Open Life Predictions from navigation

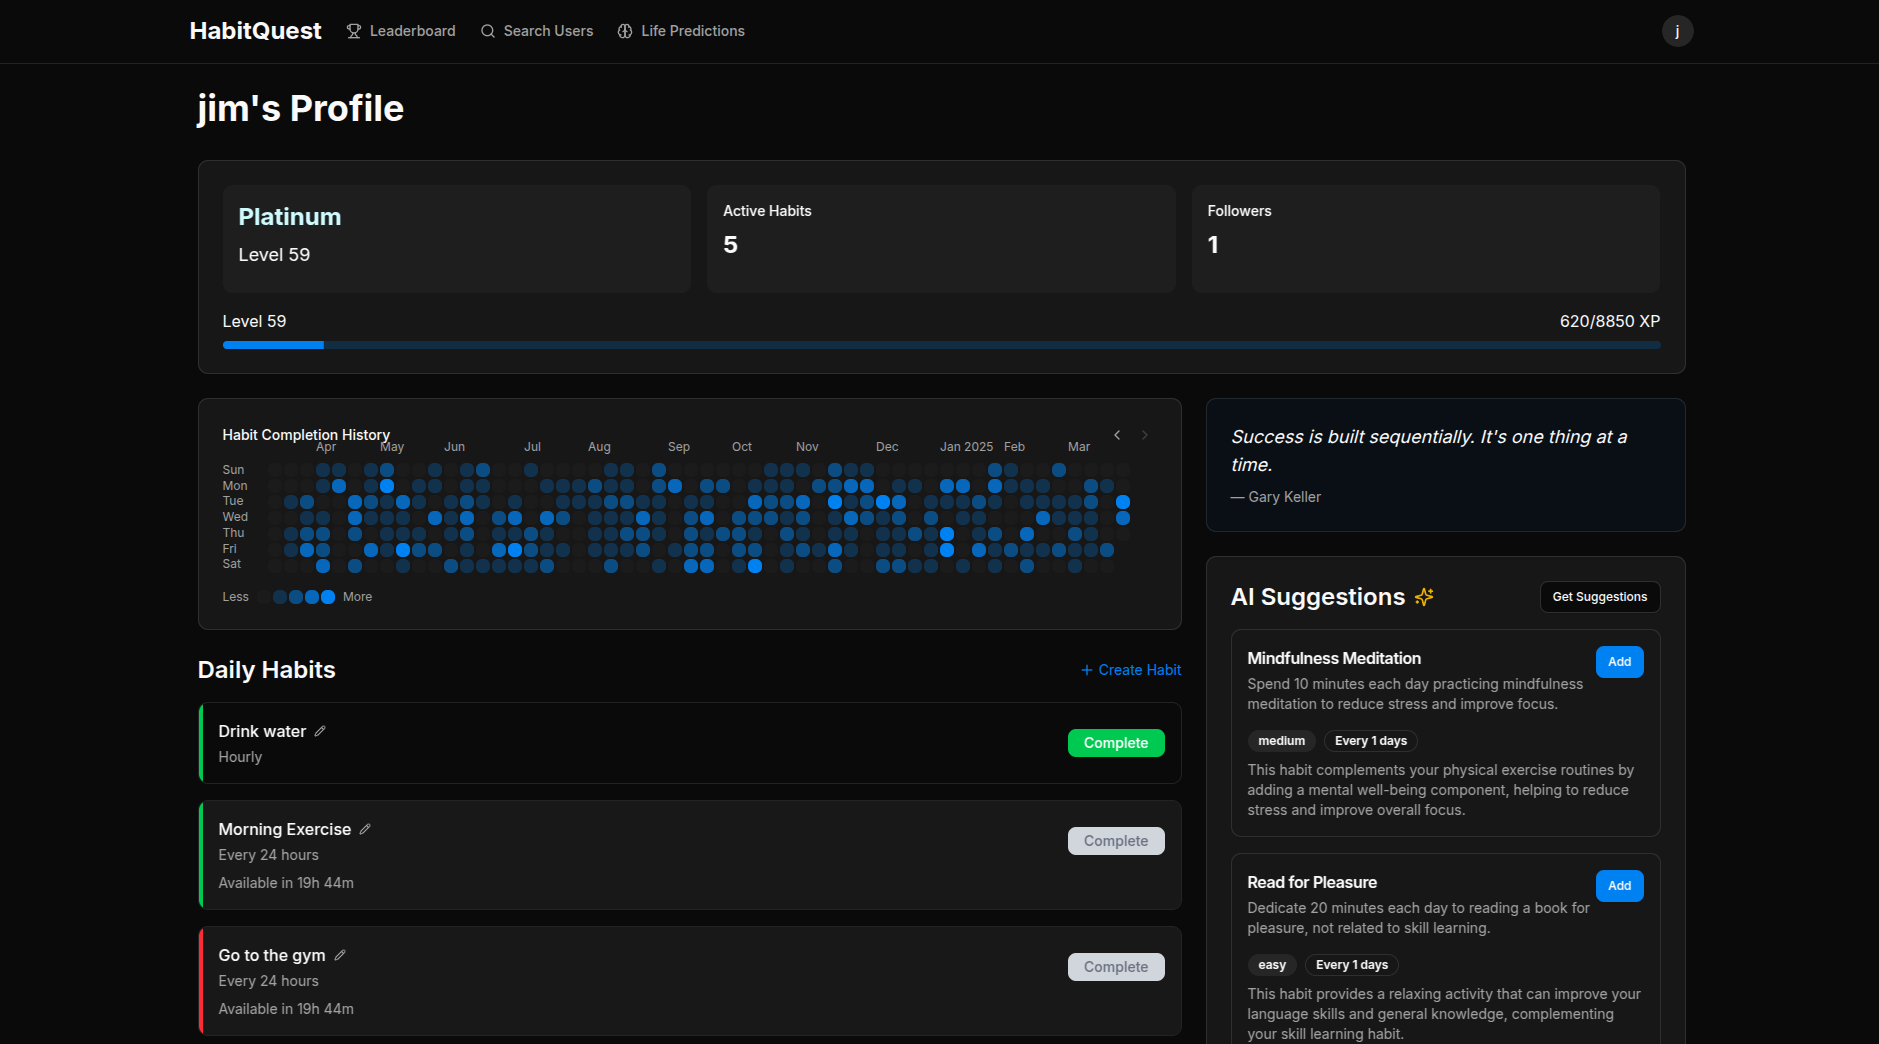[681, 31]
